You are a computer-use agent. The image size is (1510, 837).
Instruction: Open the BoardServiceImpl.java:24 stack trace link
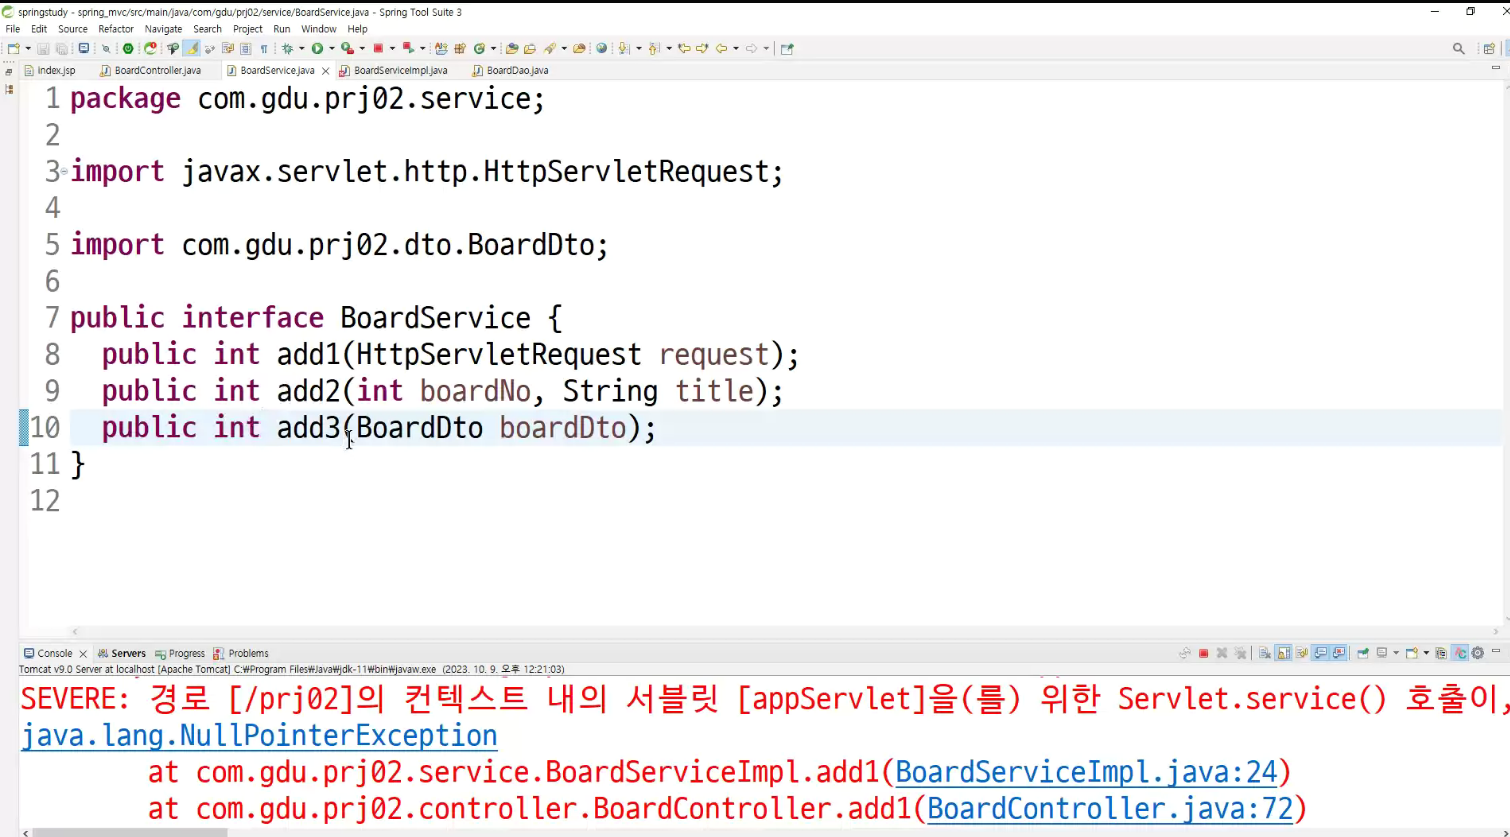click(1087, 772)
